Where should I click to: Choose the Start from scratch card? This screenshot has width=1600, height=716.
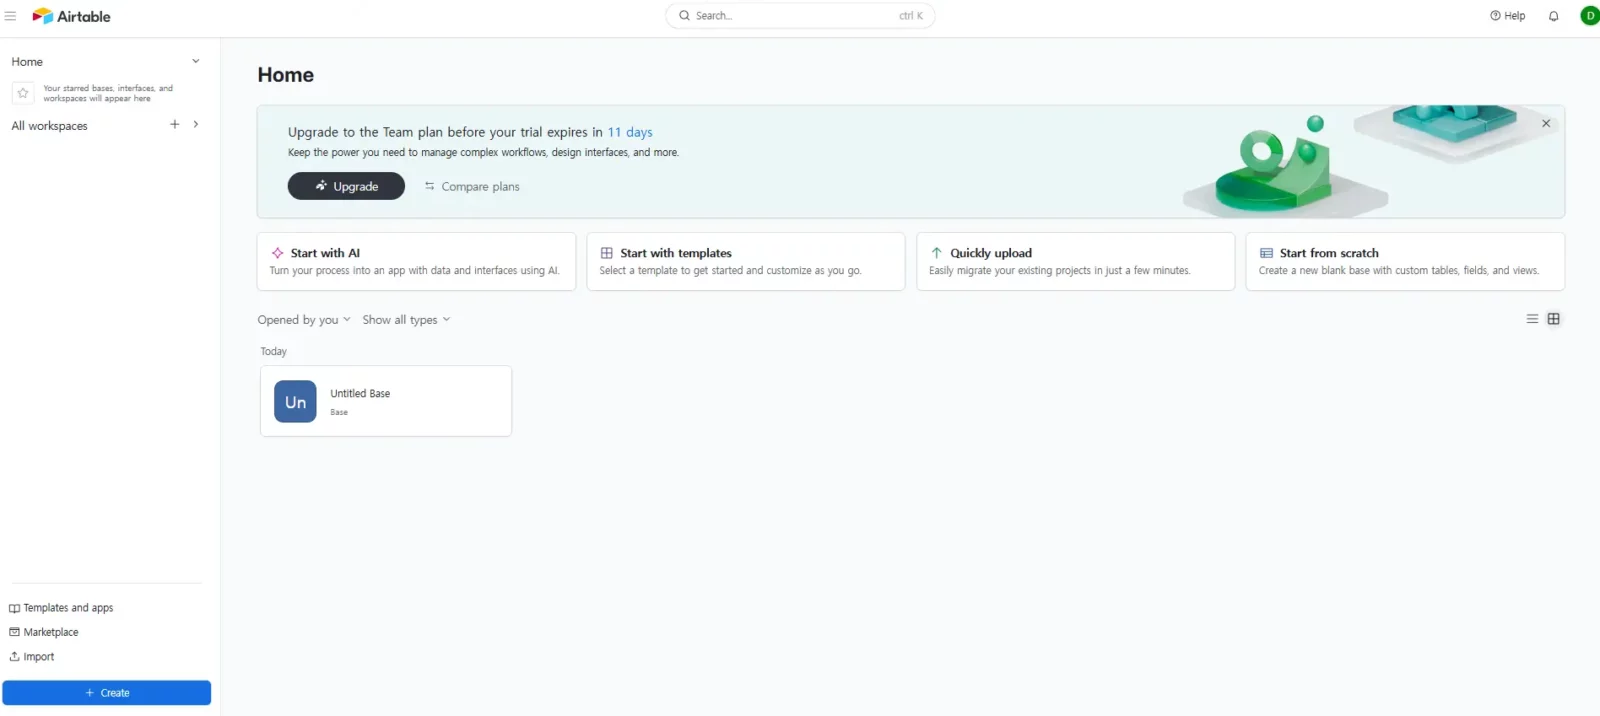(1405, 262)
